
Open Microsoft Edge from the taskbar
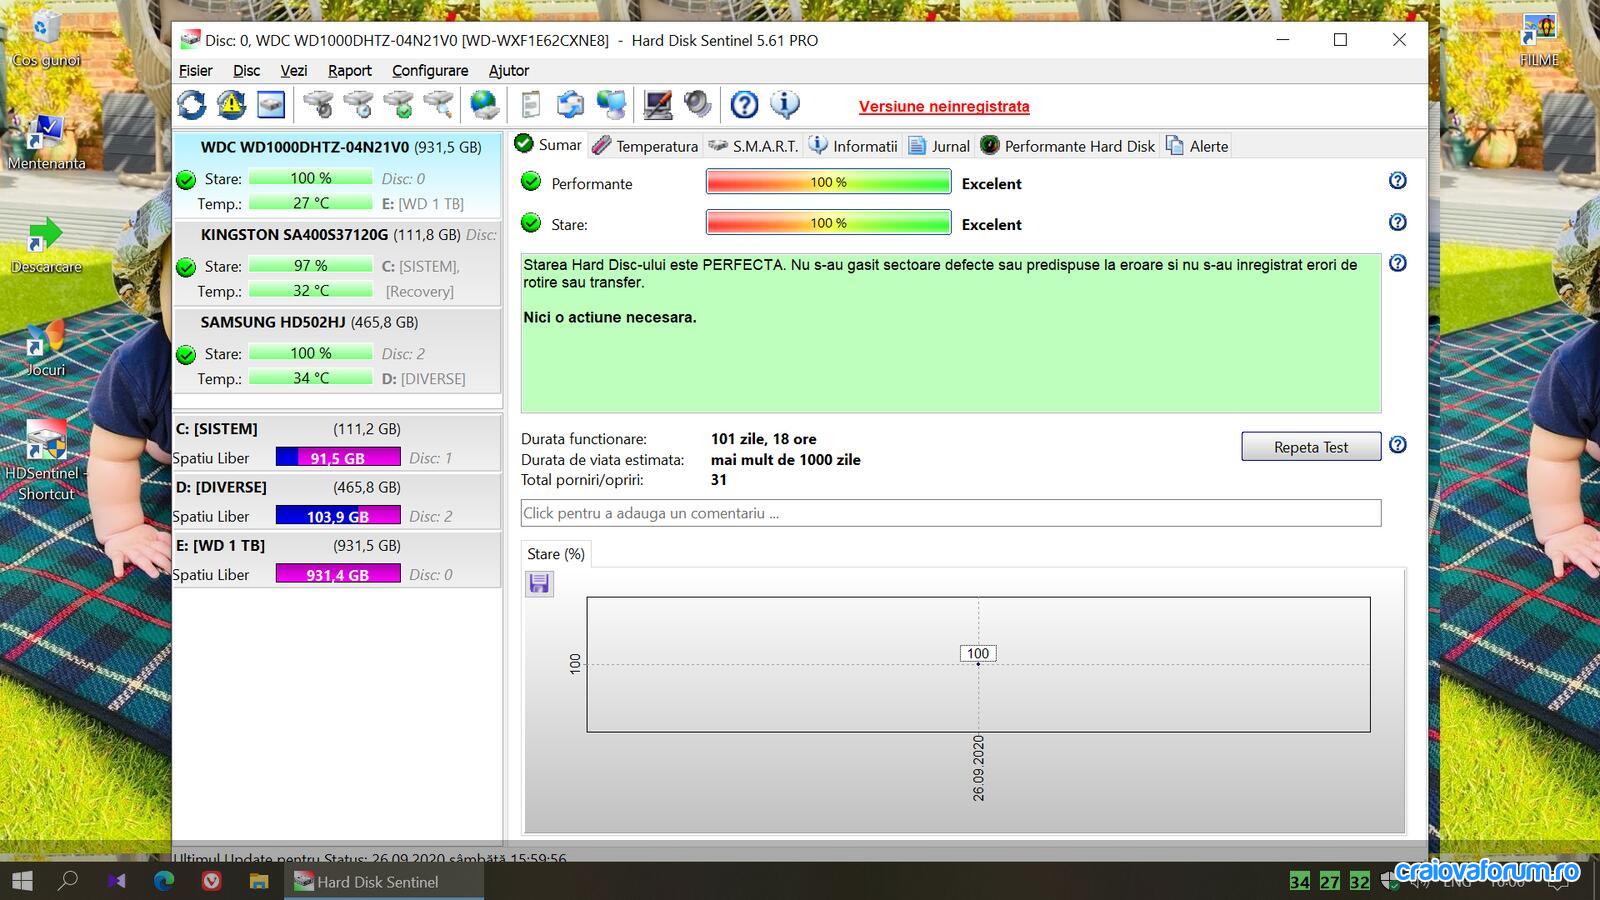click(164, 881)
